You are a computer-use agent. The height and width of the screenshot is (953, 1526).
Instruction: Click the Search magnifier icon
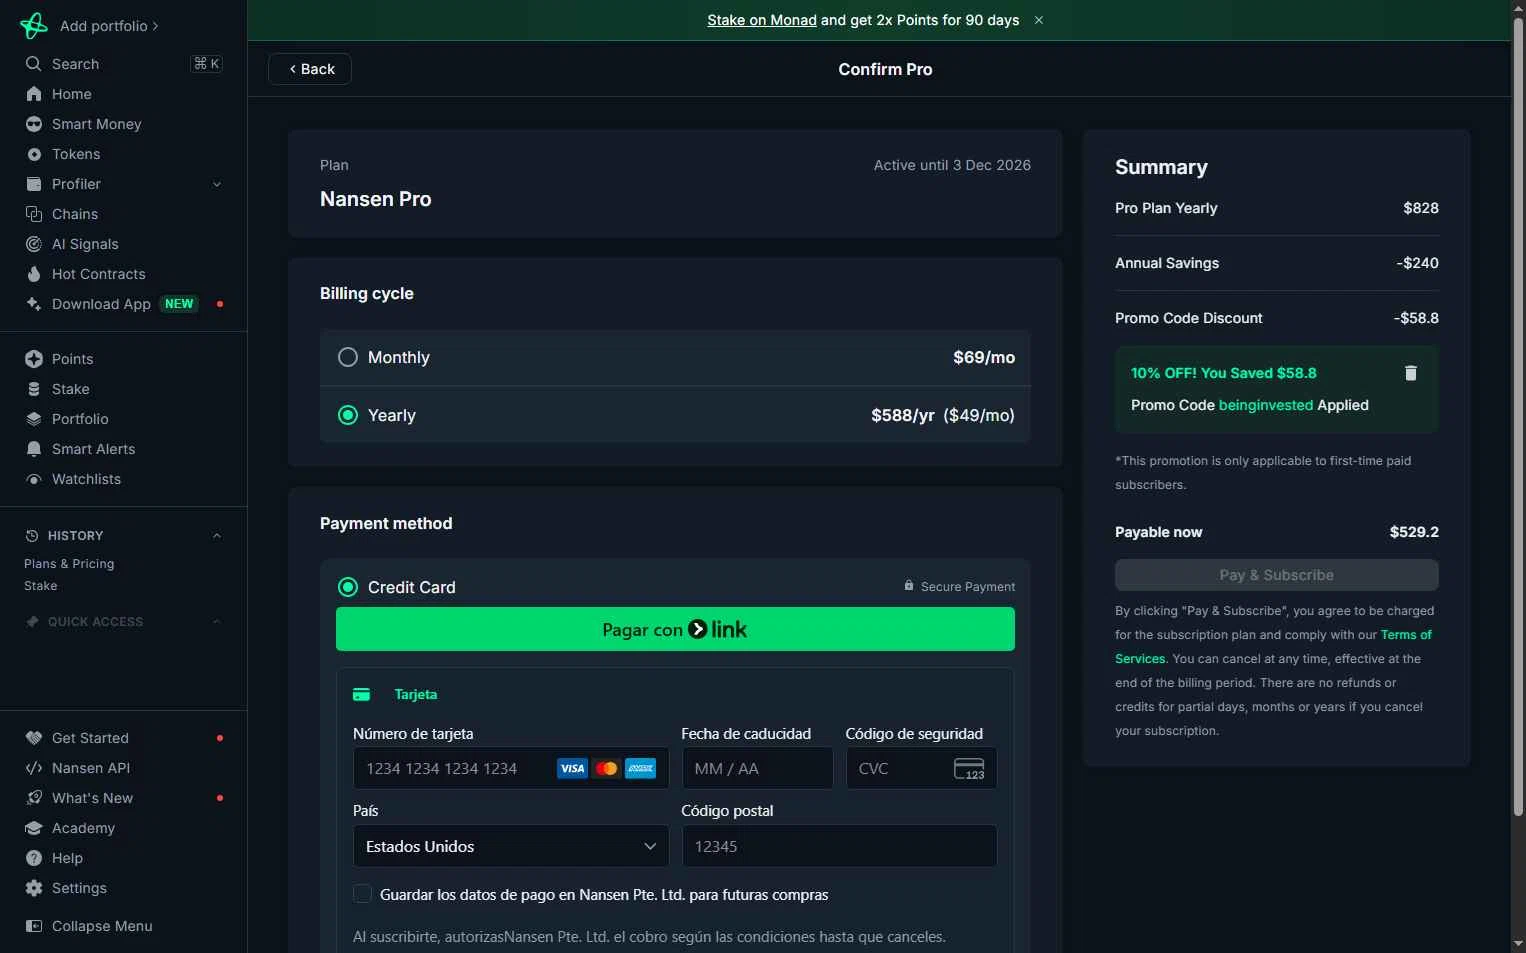tap(34, 64)
